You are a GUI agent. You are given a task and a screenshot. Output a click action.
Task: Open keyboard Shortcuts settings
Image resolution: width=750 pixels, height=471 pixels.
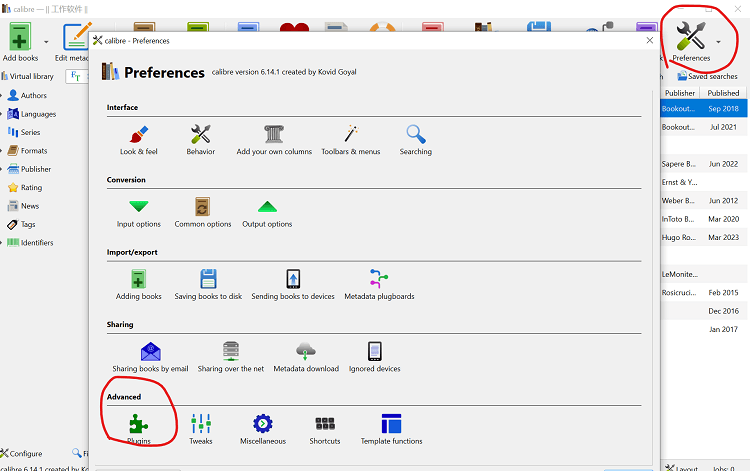tap(325, 429)
